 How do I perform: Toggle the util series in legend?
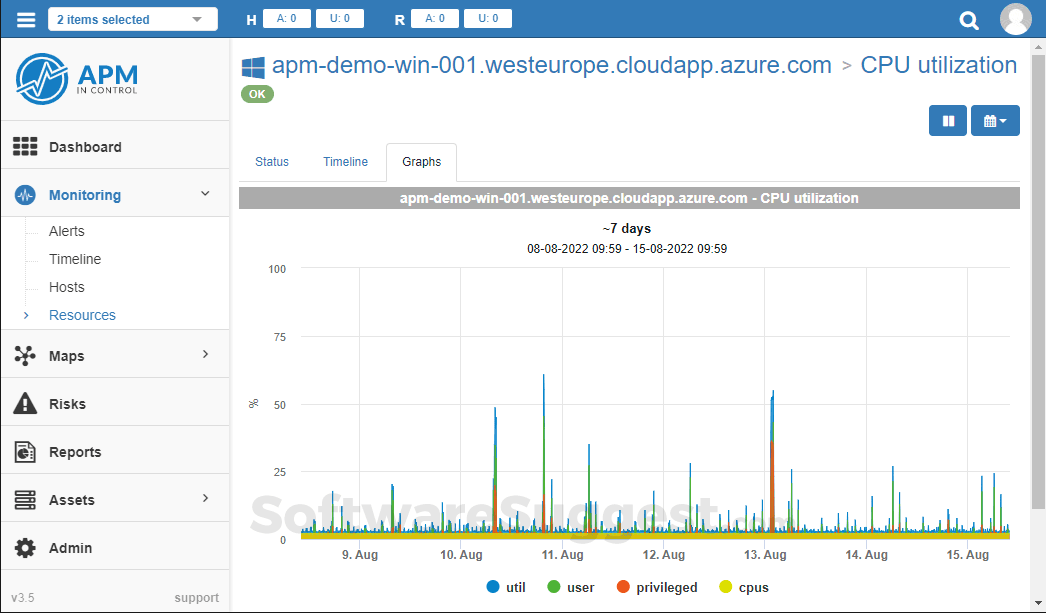[x=506, y=587]
